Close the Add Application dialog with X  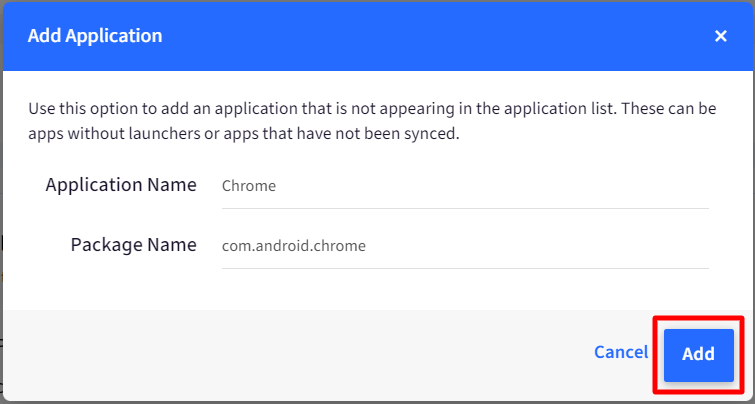coord(720,36)
